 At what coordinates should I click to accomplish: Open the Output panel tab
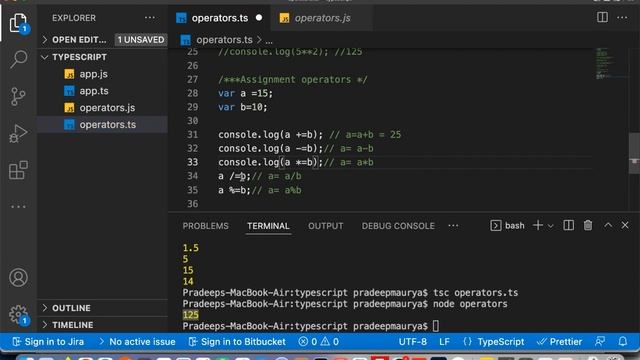pos(325,226)
